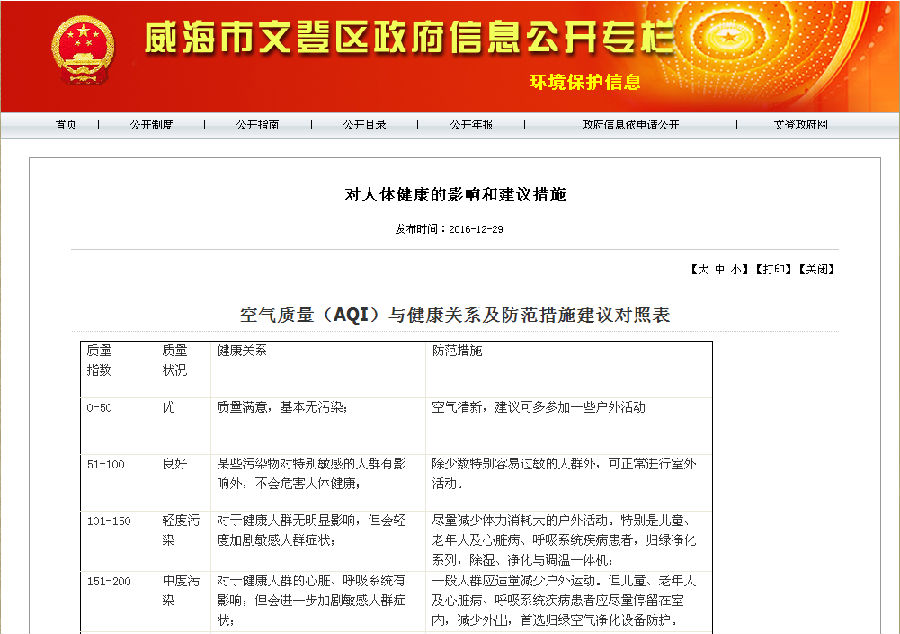The width and height of the screenshot is (900, 634).
Task: Open 政府信息依申请公开 page
Action: (630, 125)
